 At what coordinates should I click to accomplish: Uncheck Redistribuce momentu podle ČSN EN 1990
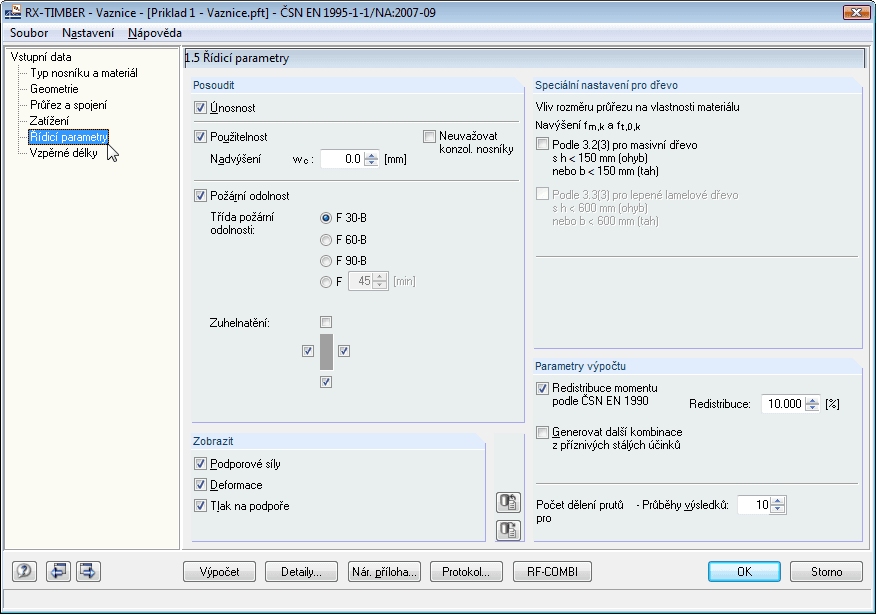click(542, 389)
